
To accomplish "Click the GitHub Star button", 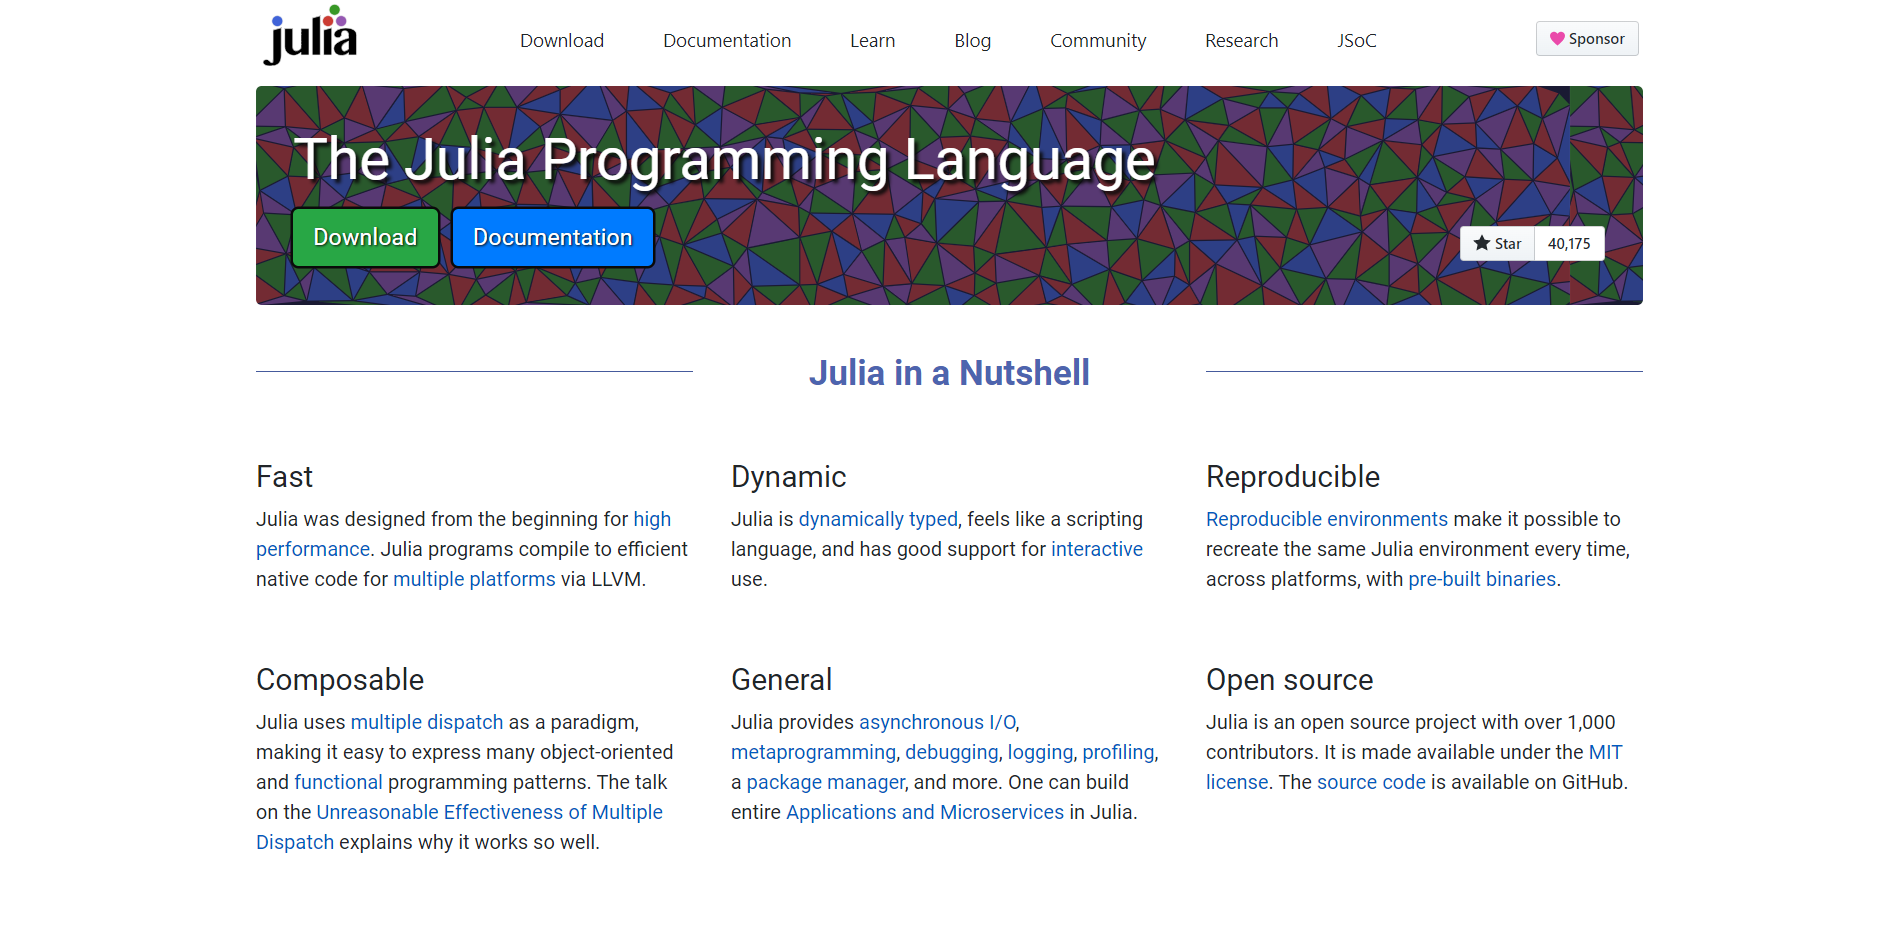I will point(1497,244).
